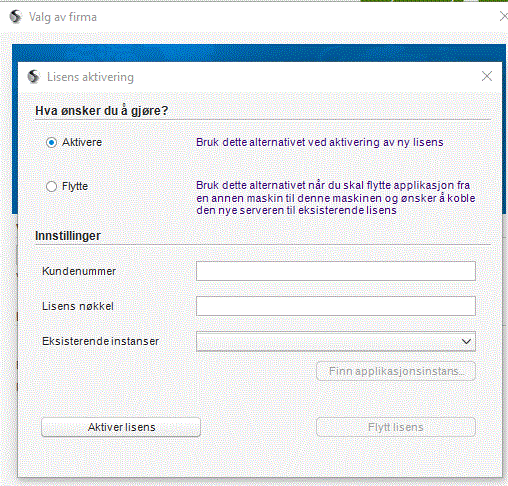Click the Valg av firma window icon
508x486 pixels.
[15, 17]
